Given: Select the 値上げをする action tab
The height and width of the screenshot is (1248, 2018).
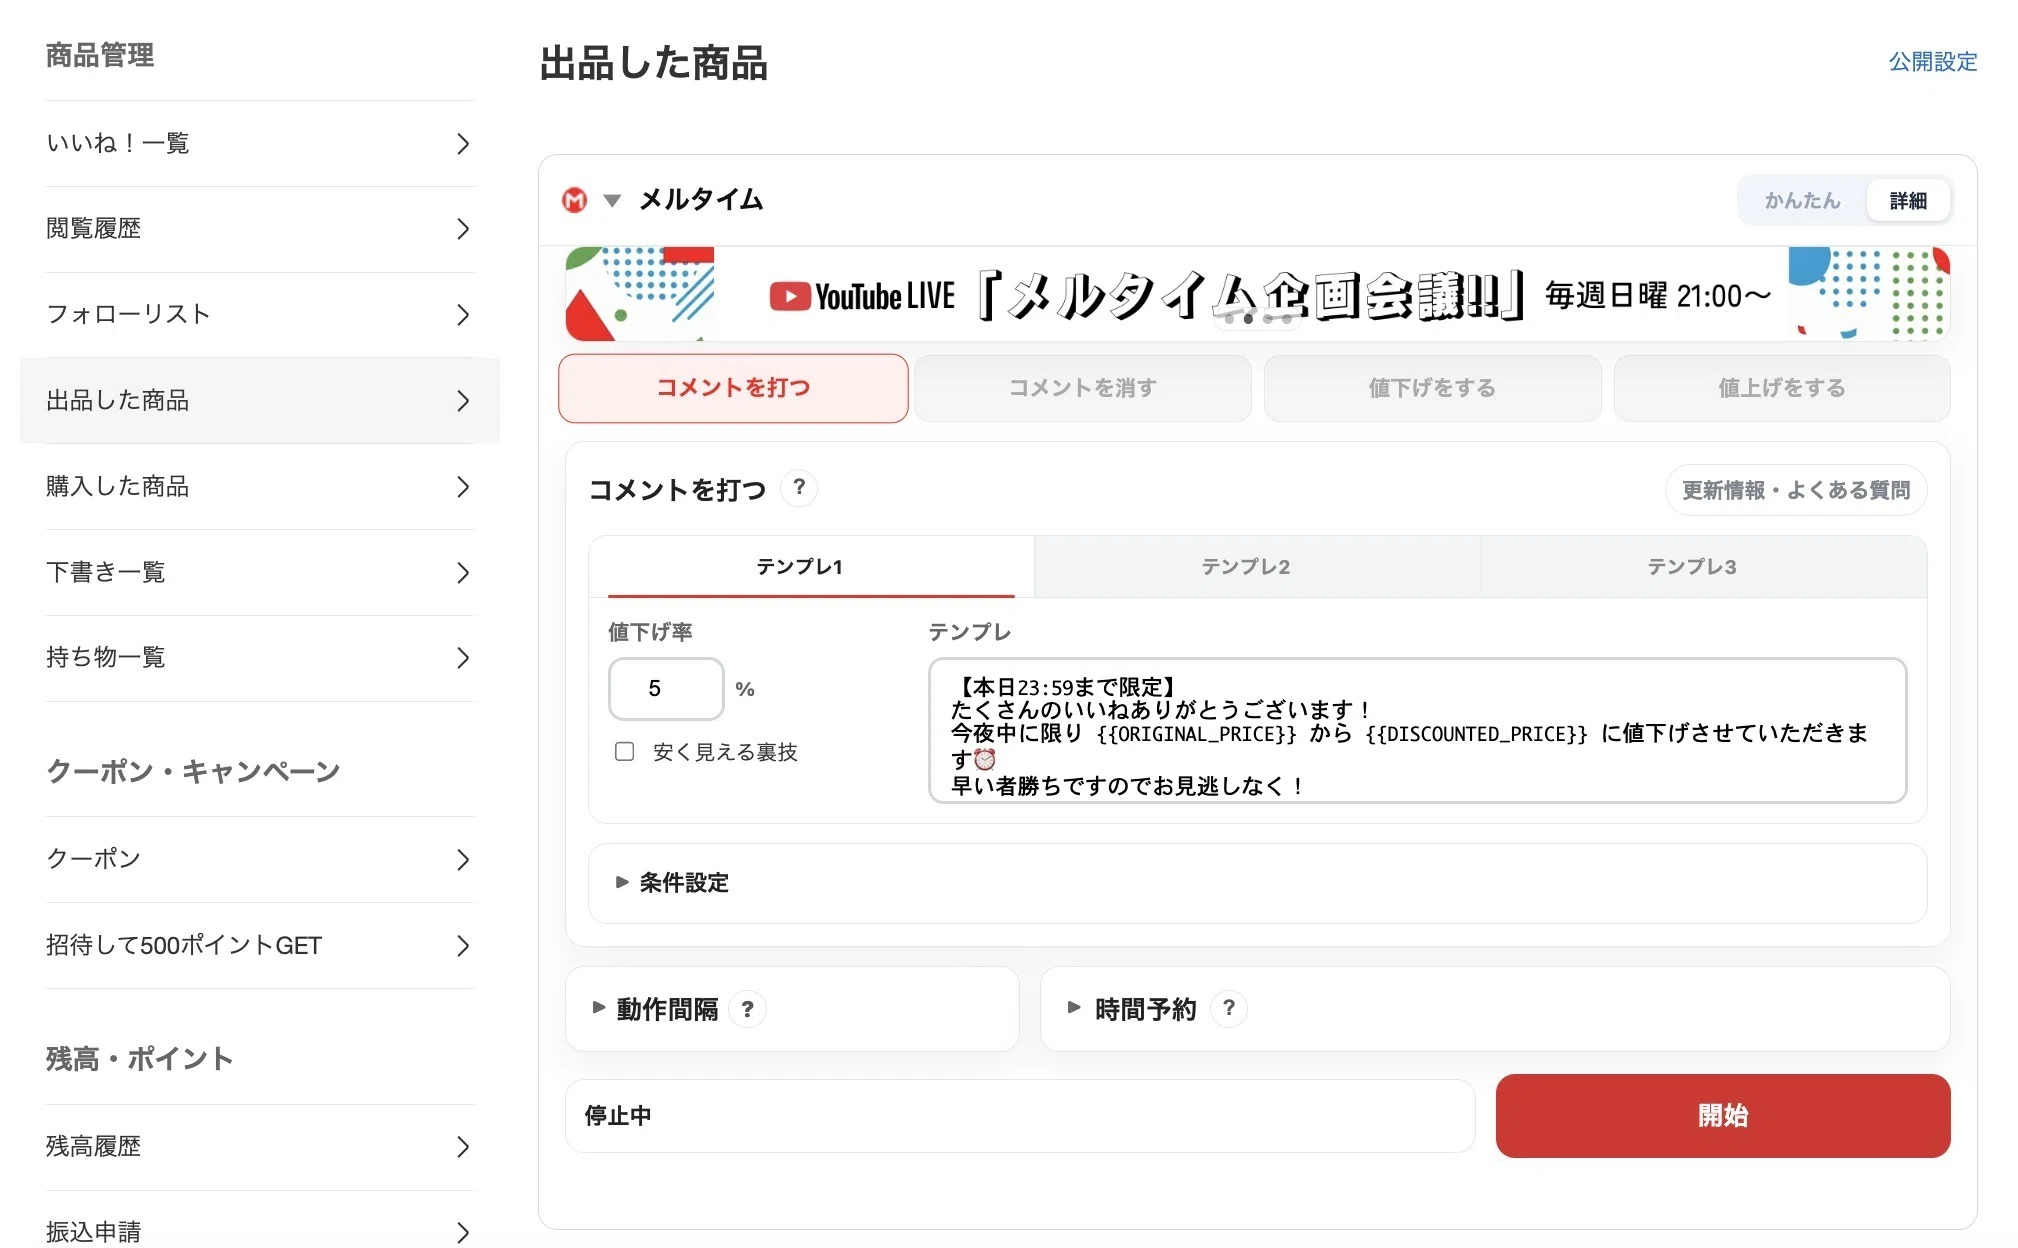Looking at the screenshot, I should coord(1782,388).
